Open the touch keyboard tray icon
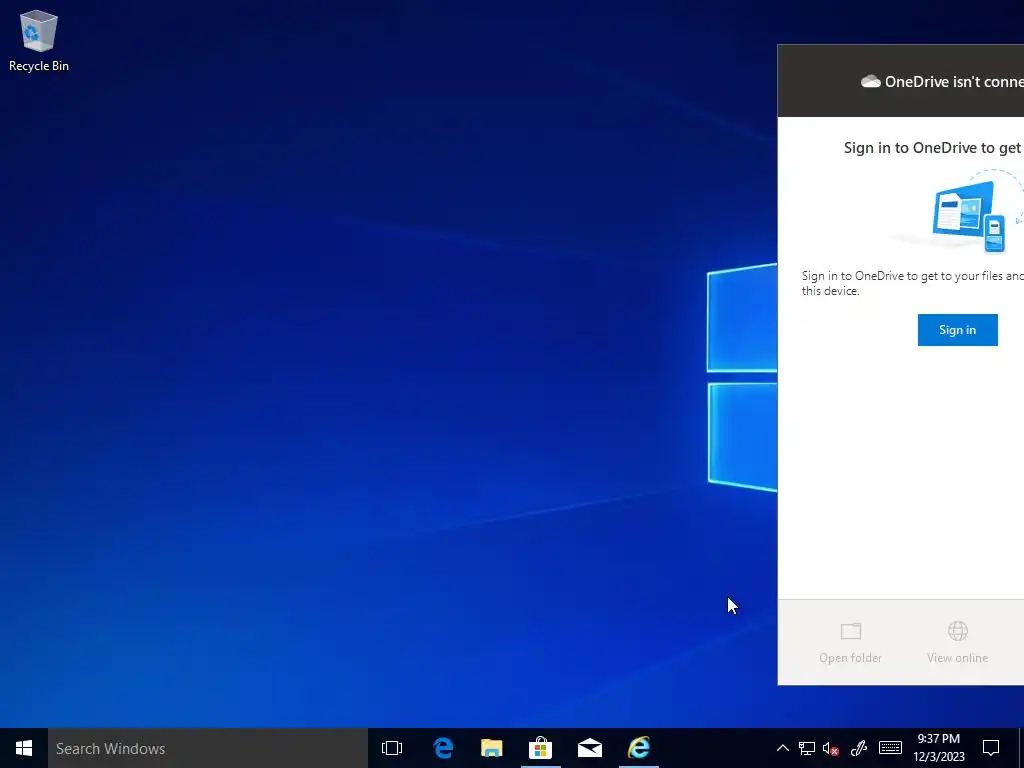 890,748
